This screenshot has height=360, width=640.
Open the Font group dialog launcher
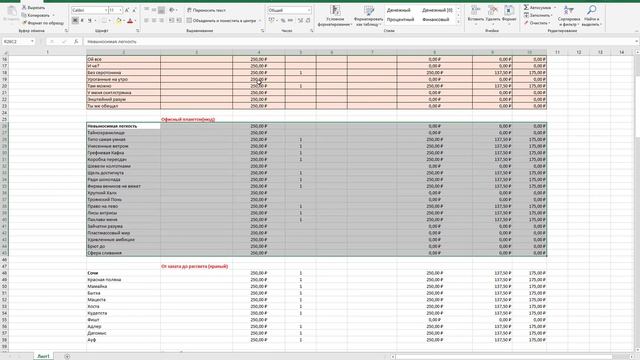(x=138, y=31)
